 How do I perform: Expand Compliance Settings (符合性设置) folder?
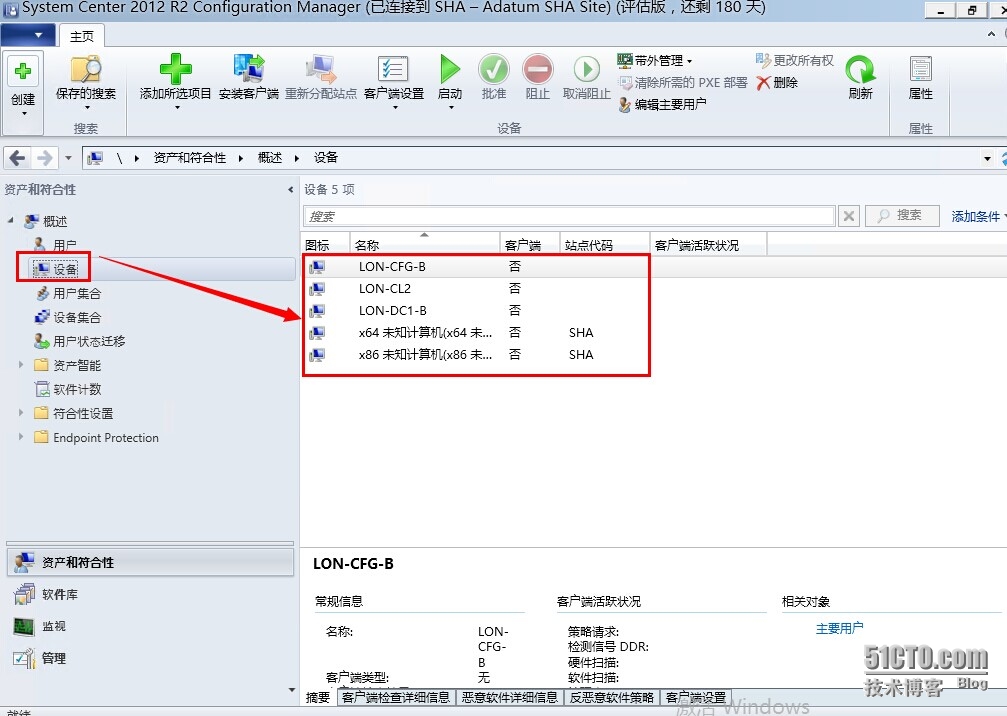pyautogui.click(x=21, y=413)
